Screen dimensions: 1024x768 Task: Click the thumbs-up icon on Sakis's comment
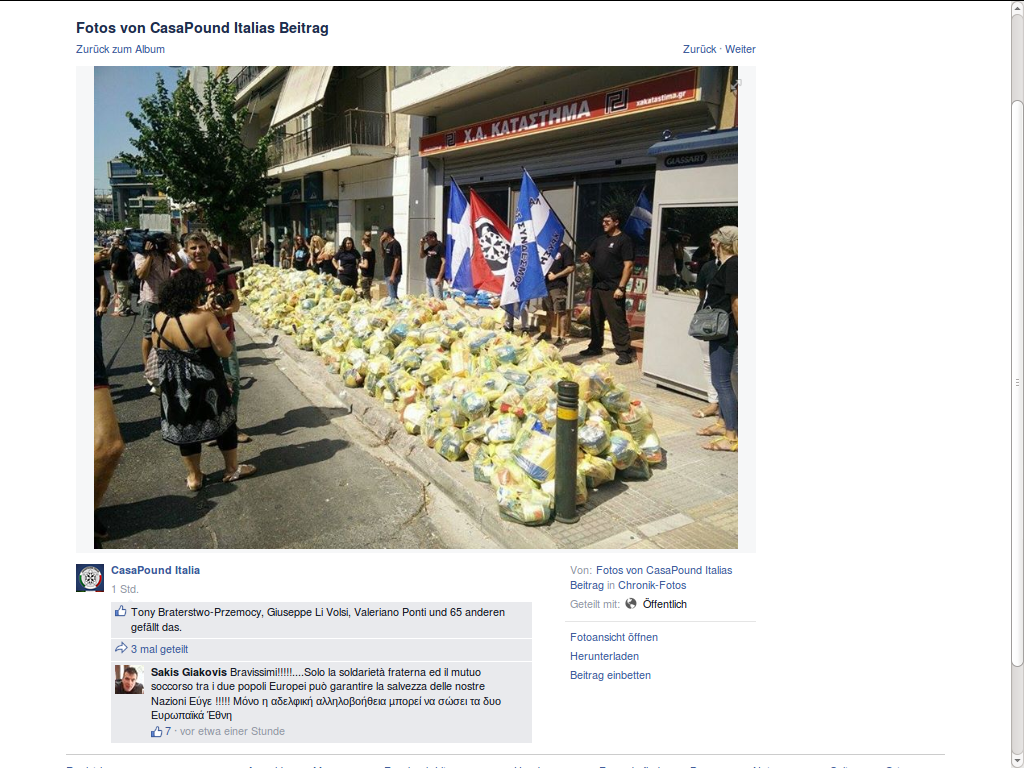click(156, 731)
